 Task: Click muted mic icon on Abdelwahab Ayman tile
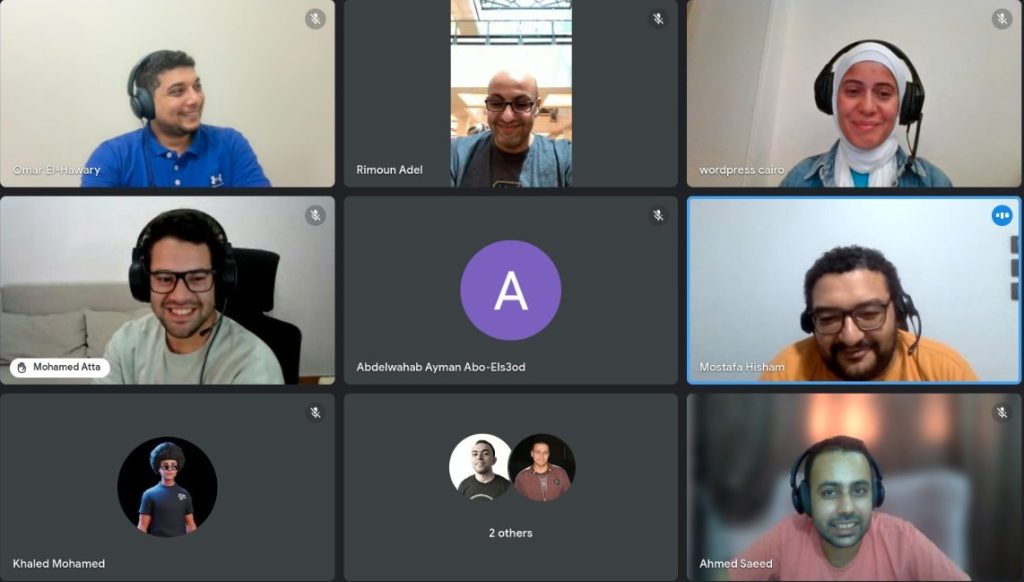pyautogui.click(x=659, y=215)
